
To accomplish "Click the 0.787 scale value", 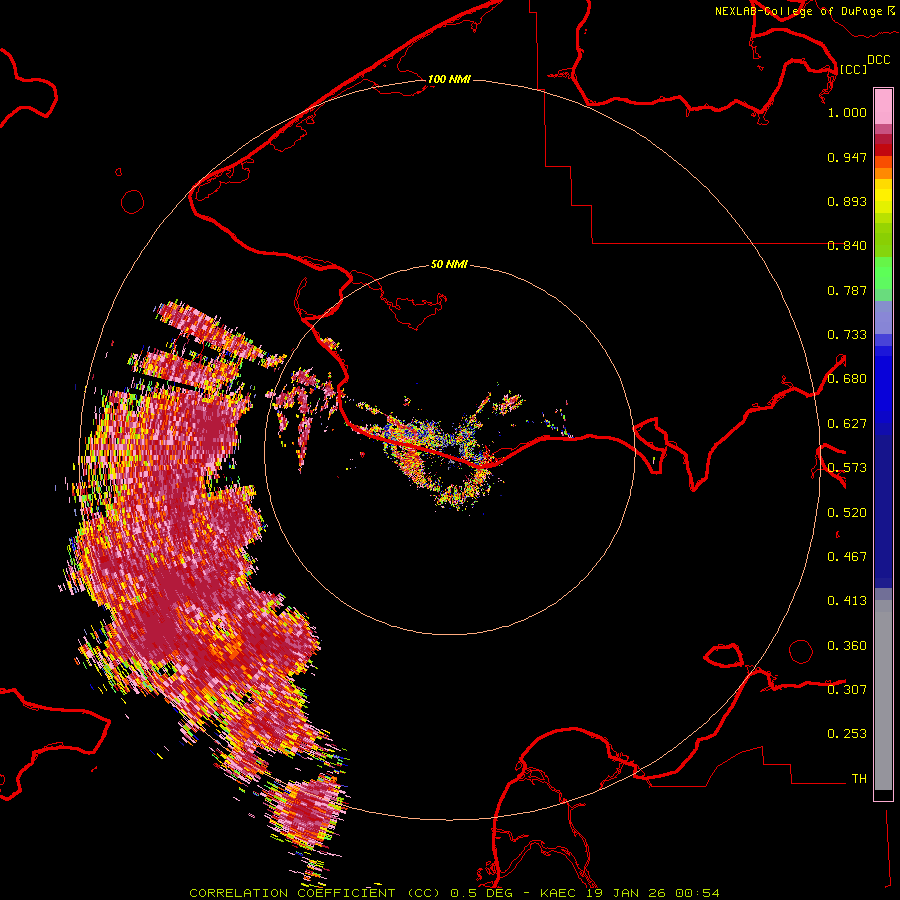I will click(847, 290).
